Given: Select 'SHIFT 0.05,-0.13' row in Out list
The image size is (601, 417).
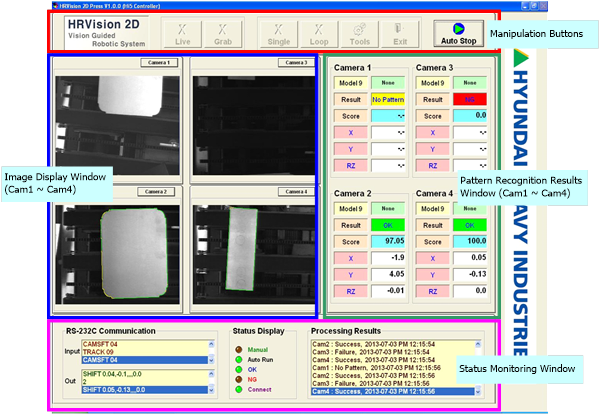Looking at the screenshot, I should (145, 390).
